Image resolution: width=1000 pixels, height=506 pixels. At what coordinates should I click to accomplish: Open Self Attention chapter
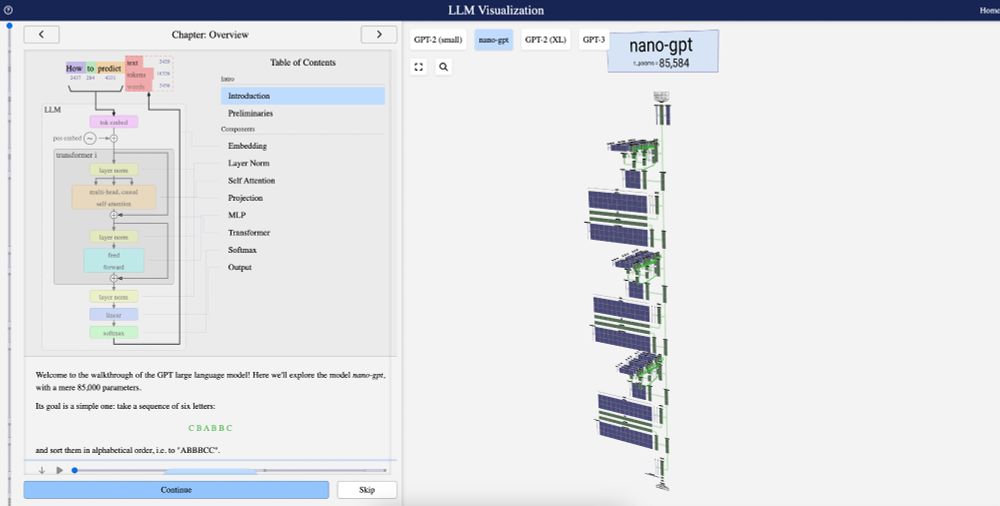252,181
